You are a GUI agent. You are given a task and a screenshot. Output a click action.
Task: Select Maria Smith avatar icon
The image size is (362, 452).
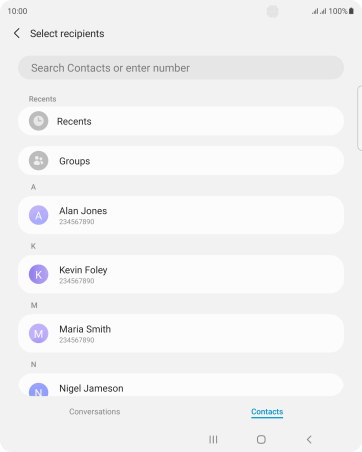39,333
